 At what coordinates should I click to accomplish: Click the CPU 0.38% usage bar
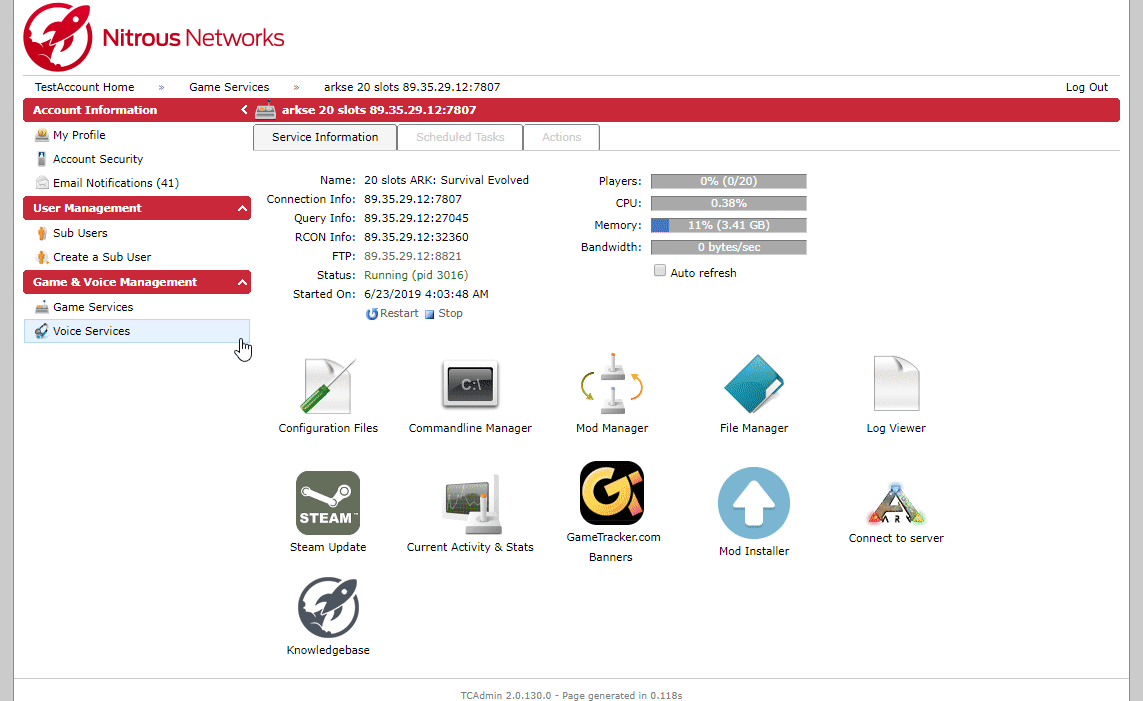729,203
